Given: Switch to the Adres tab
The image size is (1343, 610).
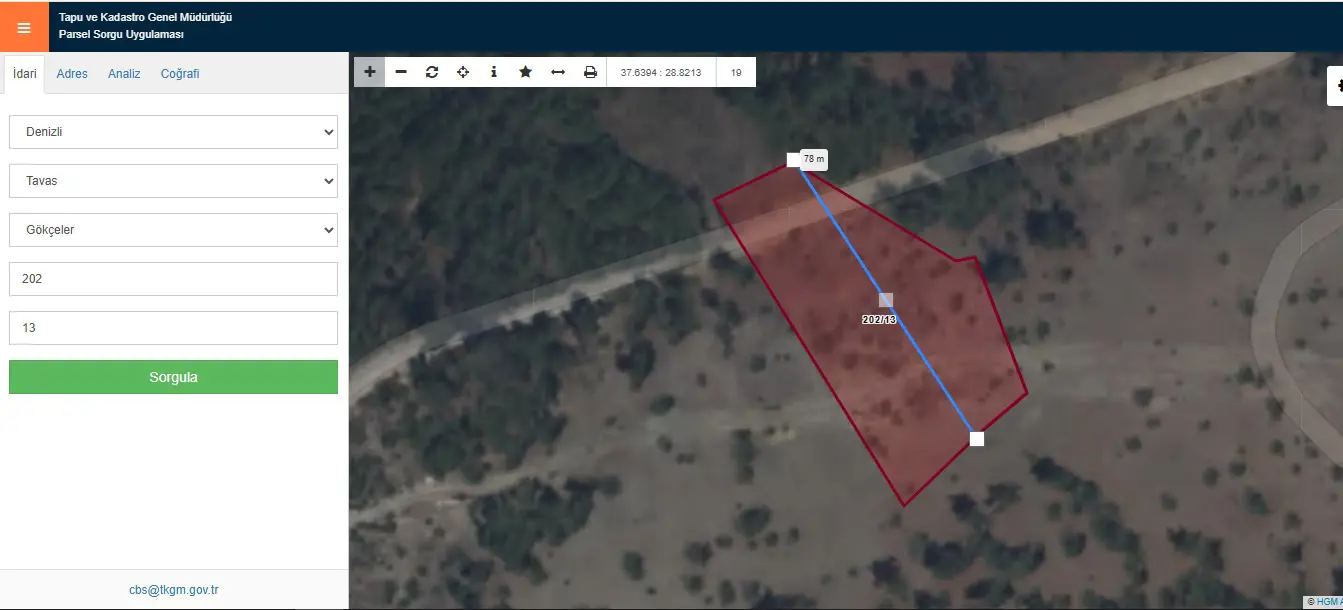Looking at the screenshot, I should pos(72,74).
